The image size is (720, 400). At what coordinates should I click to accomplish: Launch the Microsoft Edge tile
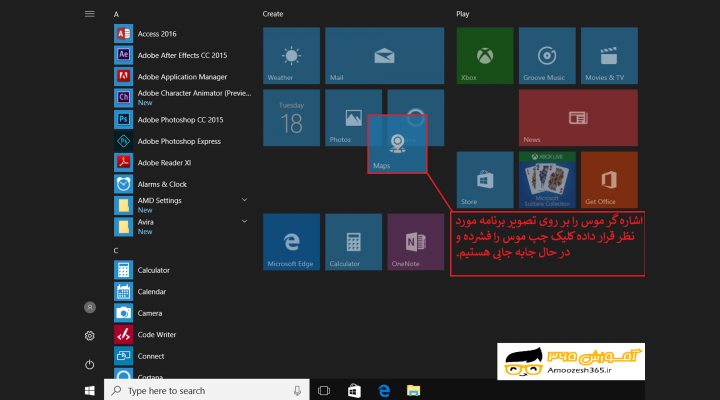coord(291,242)
